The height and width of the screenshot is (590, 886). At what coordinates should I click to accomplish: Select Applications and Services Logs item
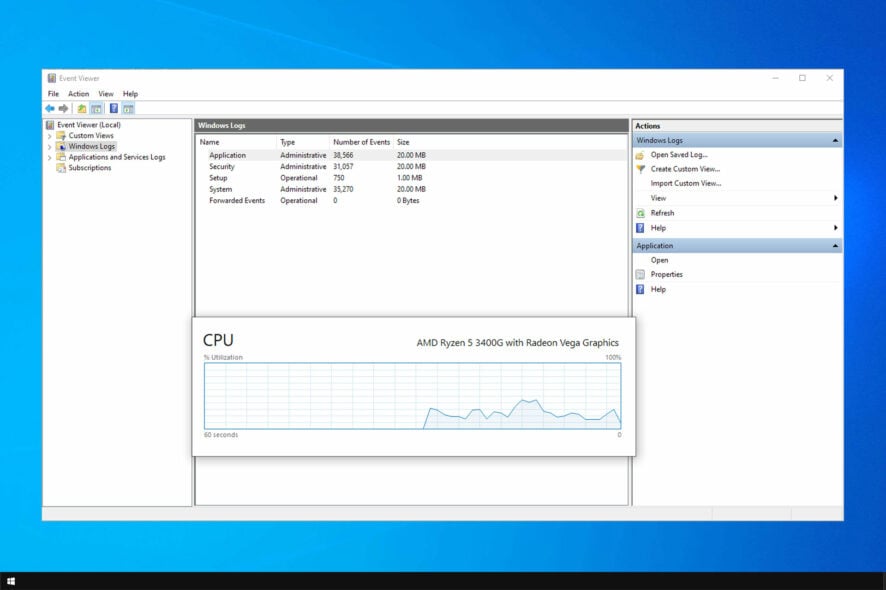coord(117,157)
